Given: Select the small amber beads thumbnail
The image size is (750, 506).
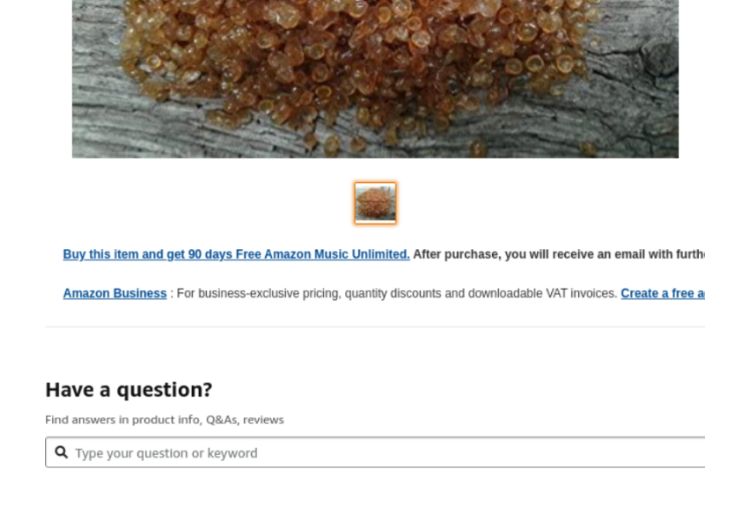Looking at the screenshot, I should point(375,203).
